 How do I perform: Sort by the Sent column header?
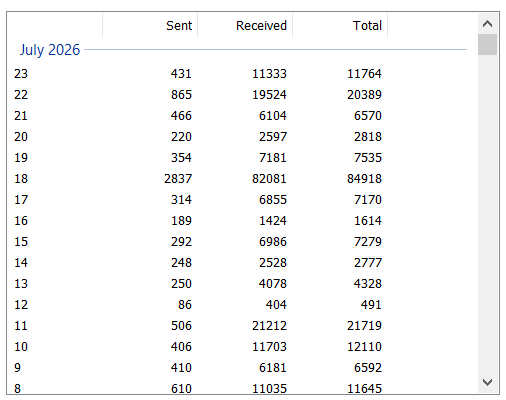point(150,25)
